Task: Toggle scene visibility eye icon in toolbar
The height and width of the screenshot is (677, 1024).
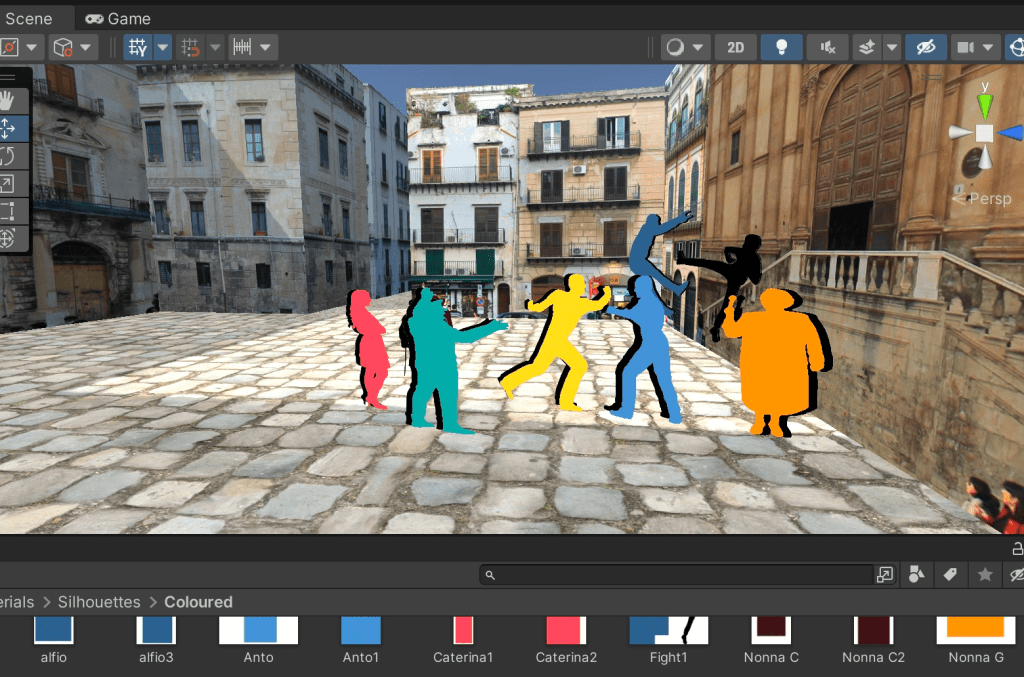Action: 926,47
